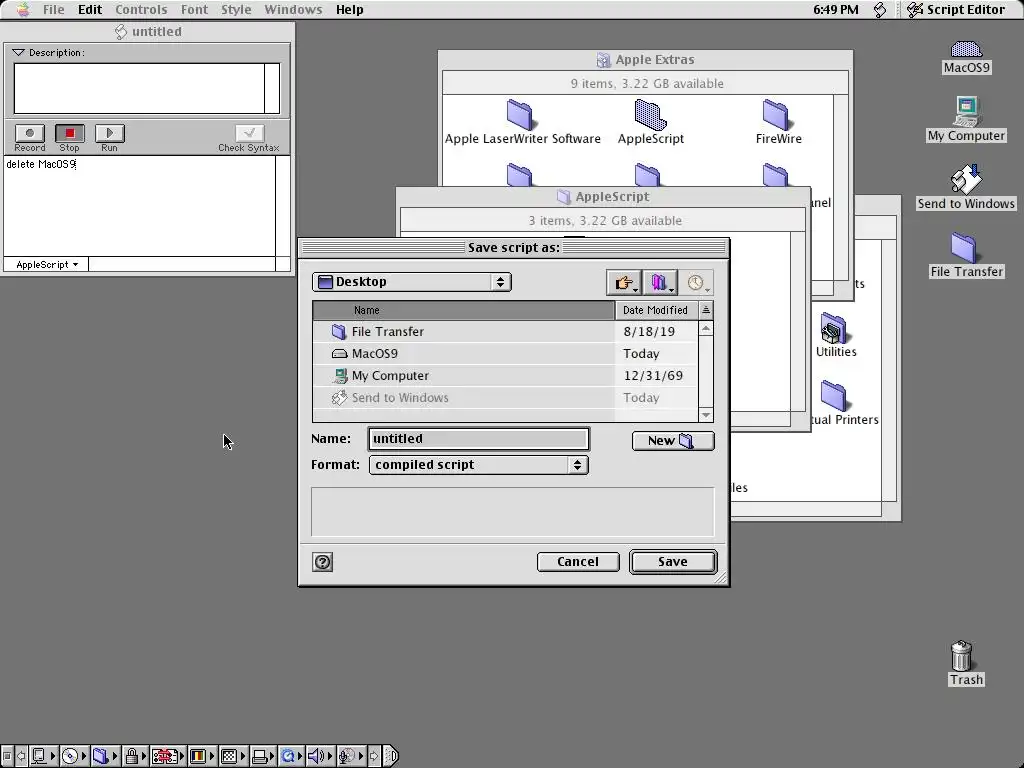The width and height of the screenshot is (1024, 768).
Task: Select the MacOS9 disk icon on desktop
Action: tap(967, 50)
